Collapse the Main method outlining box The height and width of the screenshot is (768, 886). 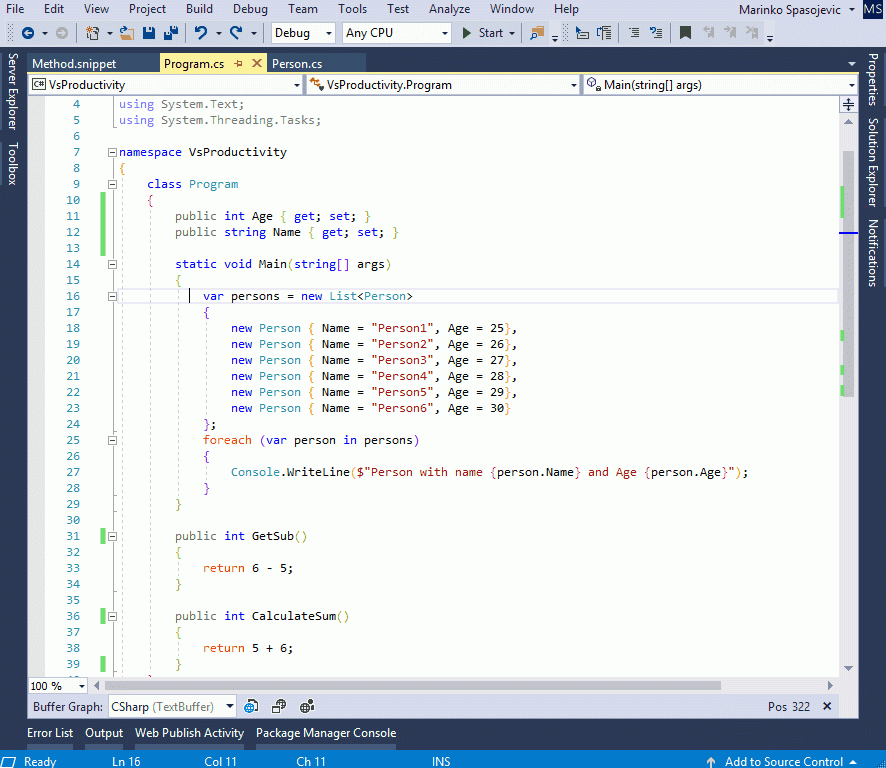(112, 264)
